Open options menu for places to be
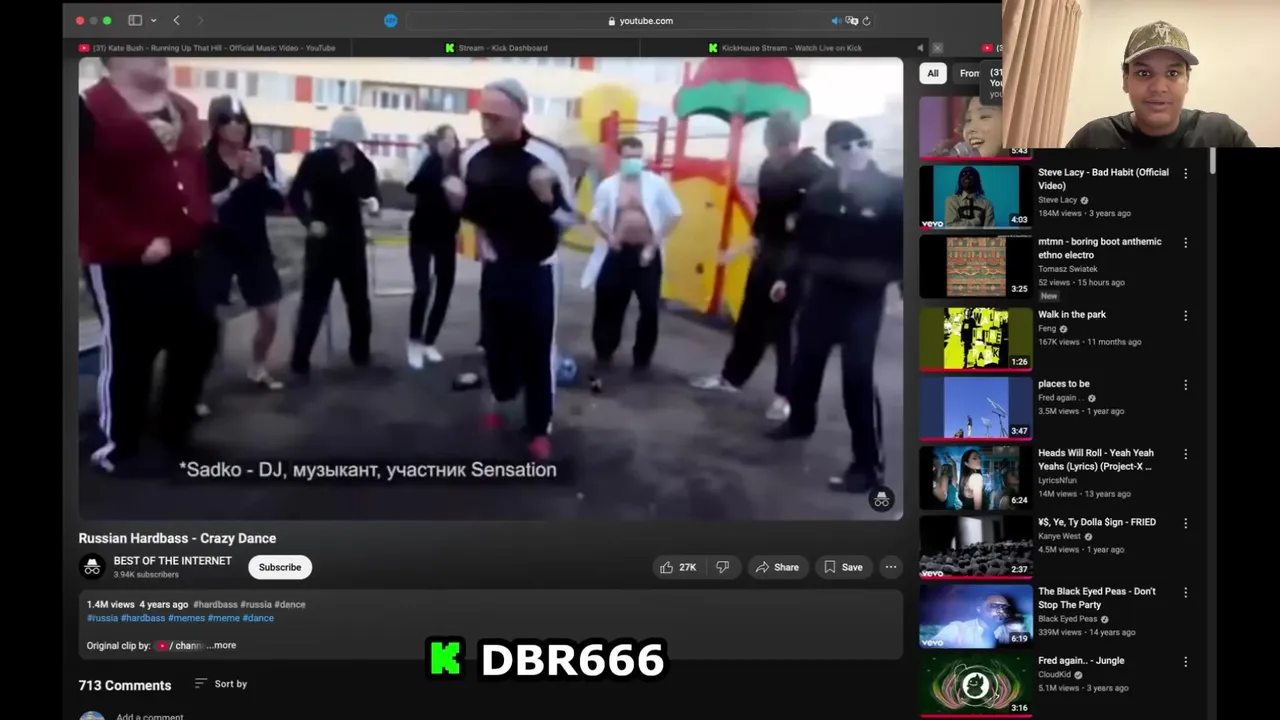Viewport: 1280px width, 720px height. click(x=1186, y=385)
